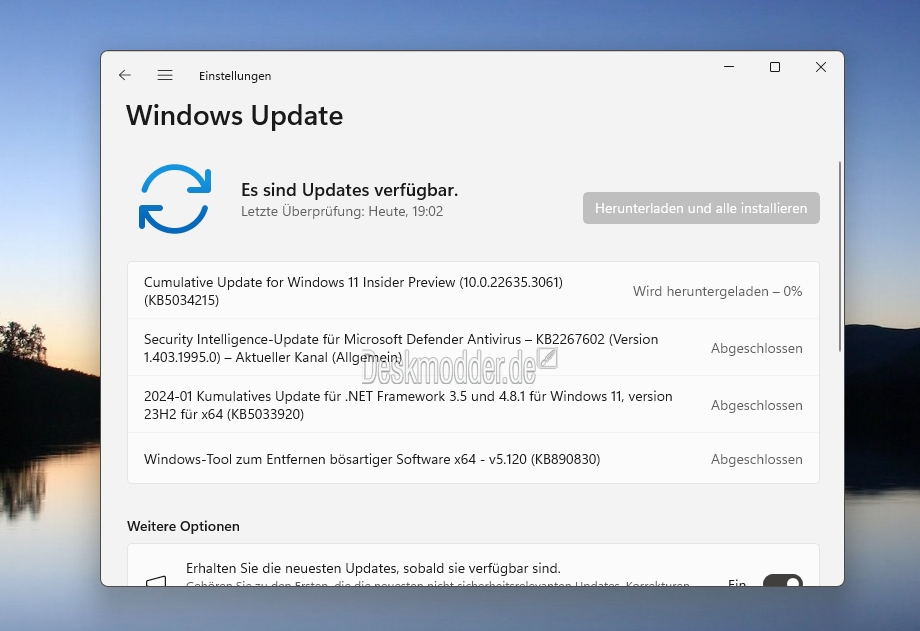Image resolution: width=920 pixels, height=631 pixels.
Task: Click 'Wird heruntergeladen – 0%' status
Action: coord(718,291)
